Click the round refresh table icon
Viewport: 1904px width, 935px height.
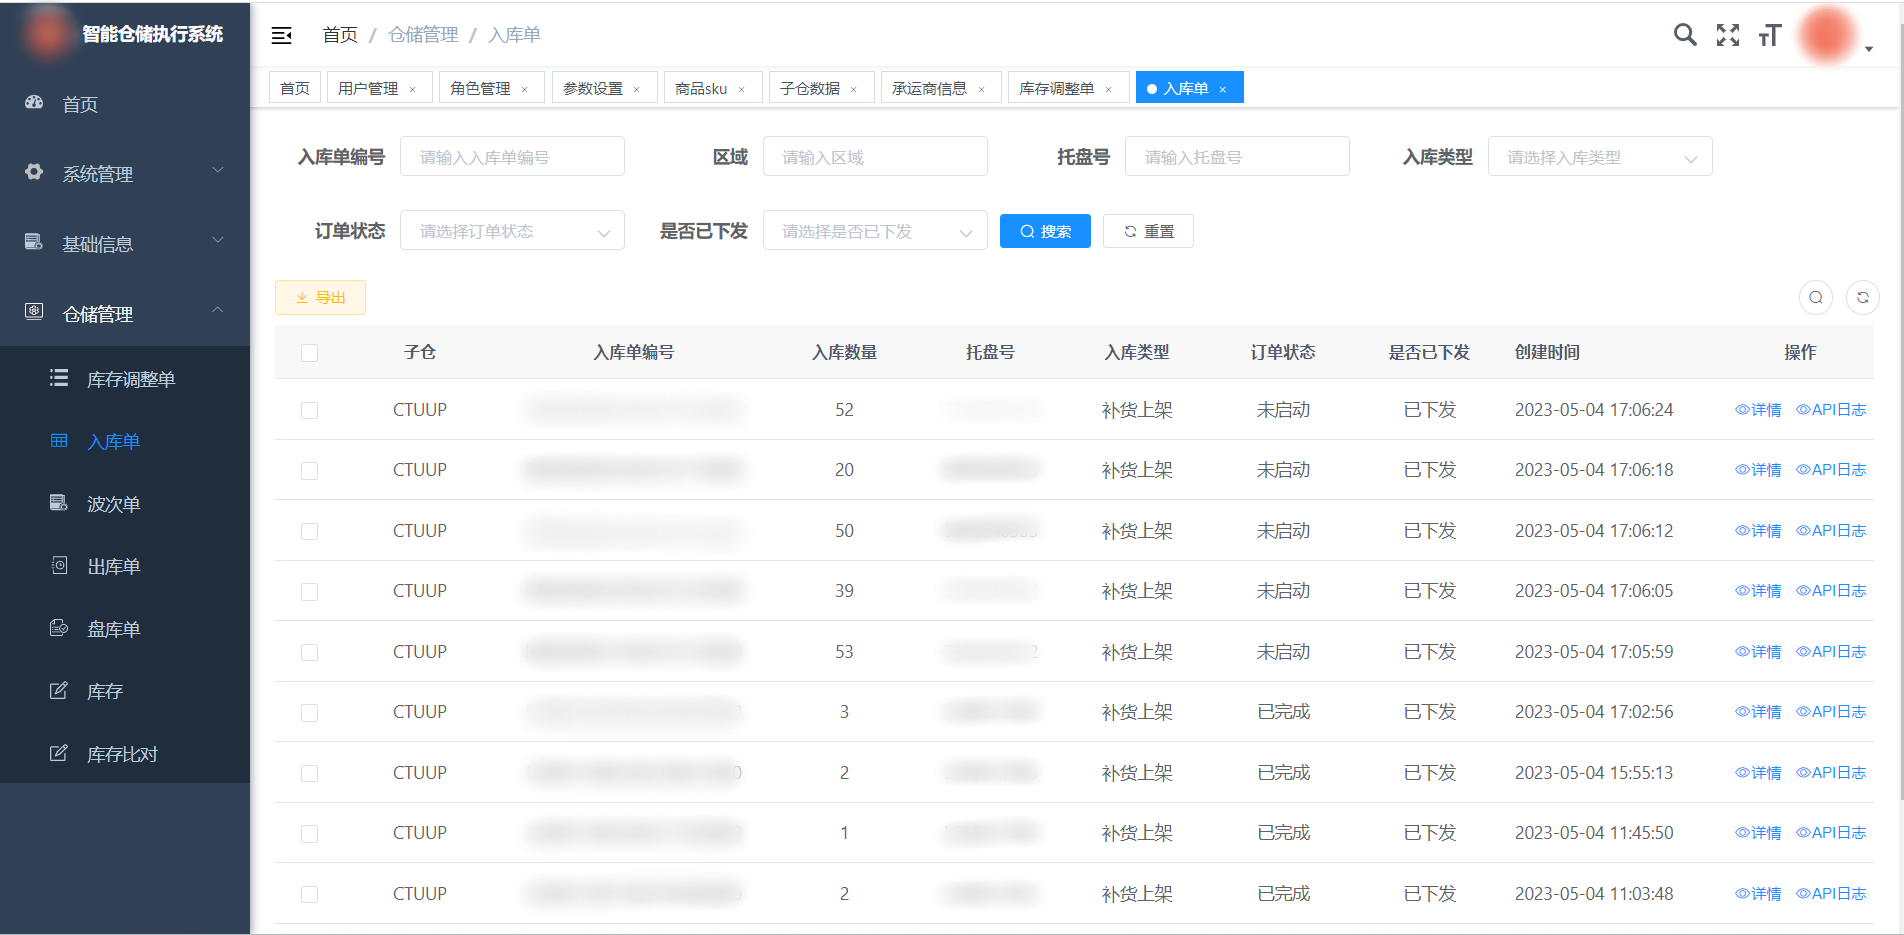1863,297
